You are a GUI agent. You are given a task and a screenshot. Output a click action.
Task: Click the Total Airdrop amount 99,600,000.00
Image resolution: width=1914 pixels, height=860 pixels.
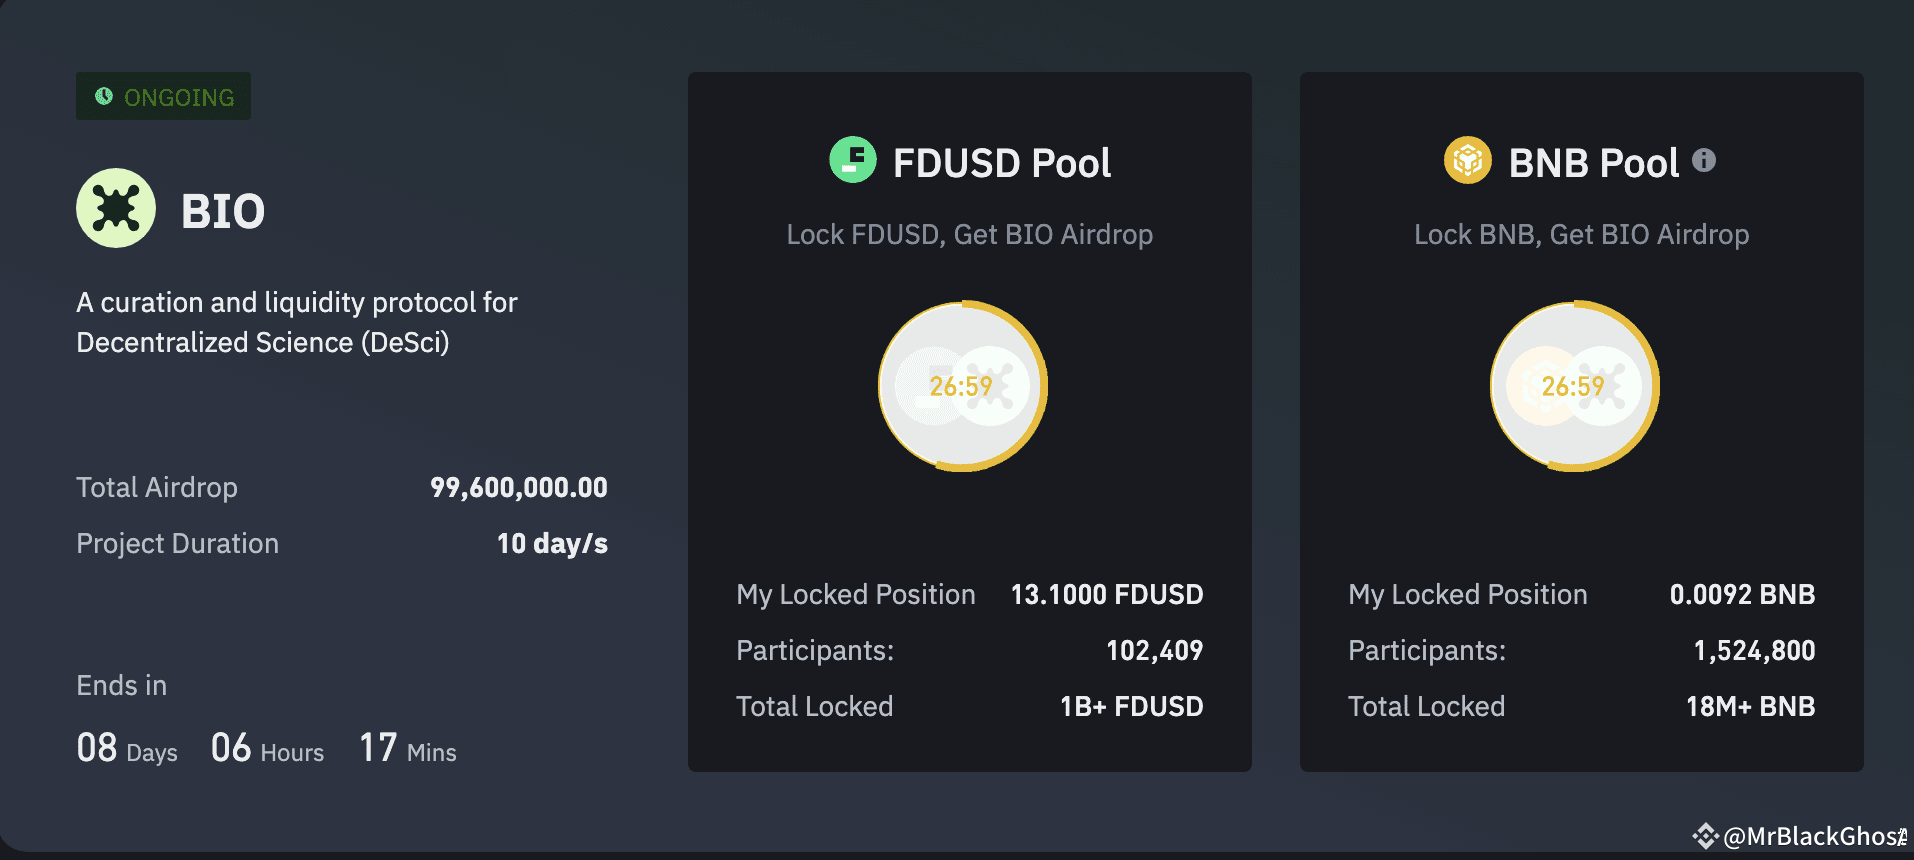pyautogui.click(x=518, y=487)
